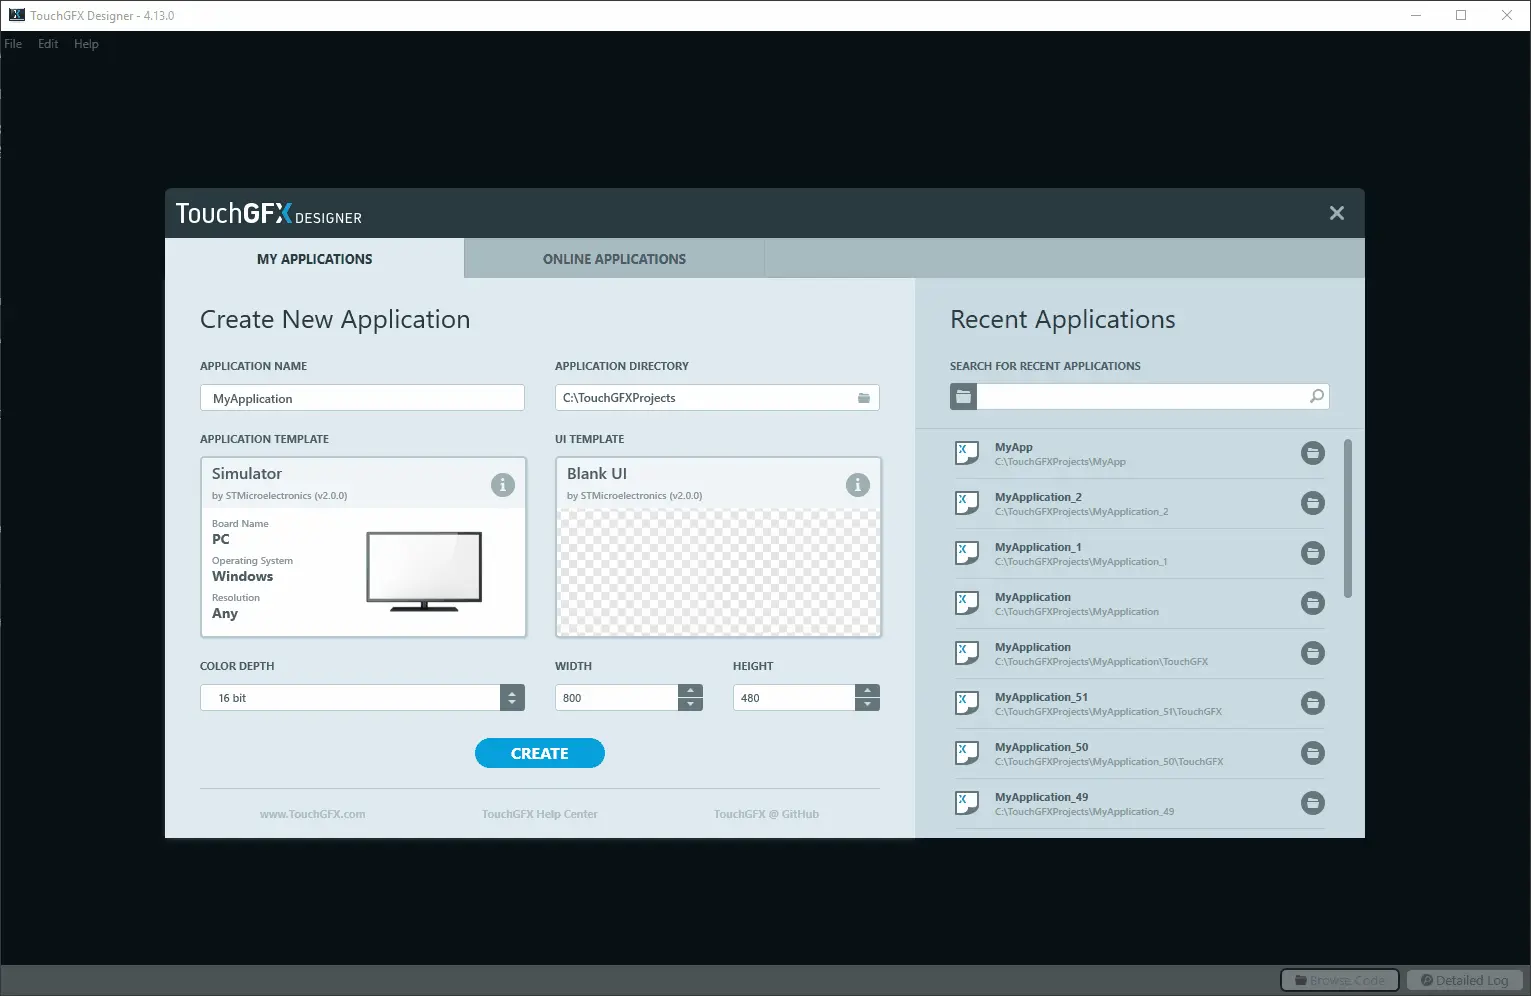Click the TouchGFX Designer logo
The height and width of the screenshot is (996, 1531).
pyautogui.click(x=269, y=214)
